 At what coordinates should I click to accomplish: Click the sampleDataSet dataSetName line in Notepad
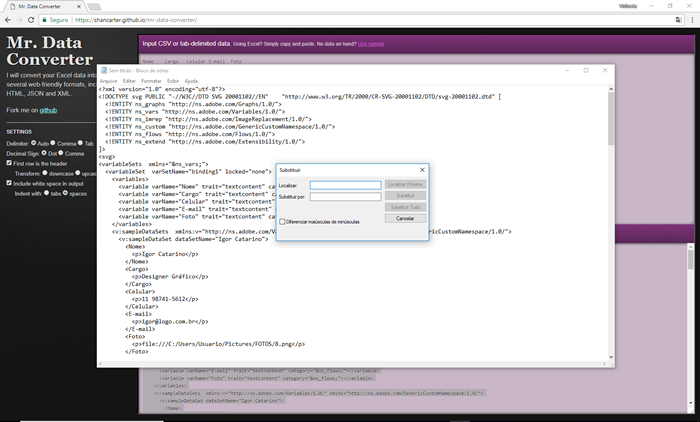193,239
